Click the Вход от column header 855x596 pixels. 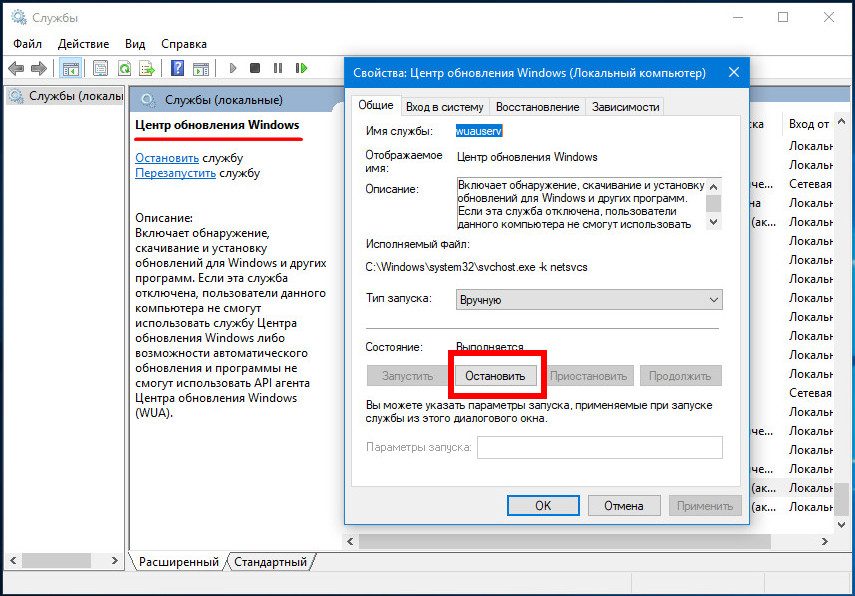809,124
